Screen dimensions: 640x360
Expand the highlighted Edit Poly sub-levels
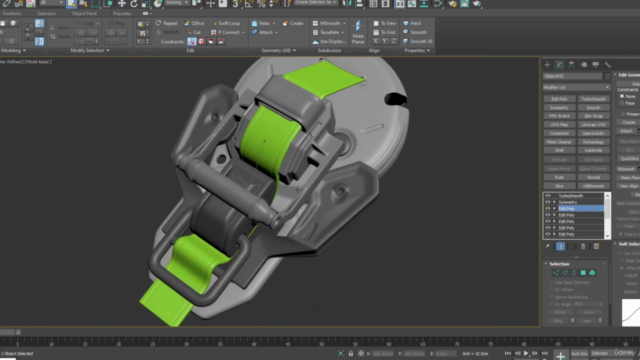(554, 209)
